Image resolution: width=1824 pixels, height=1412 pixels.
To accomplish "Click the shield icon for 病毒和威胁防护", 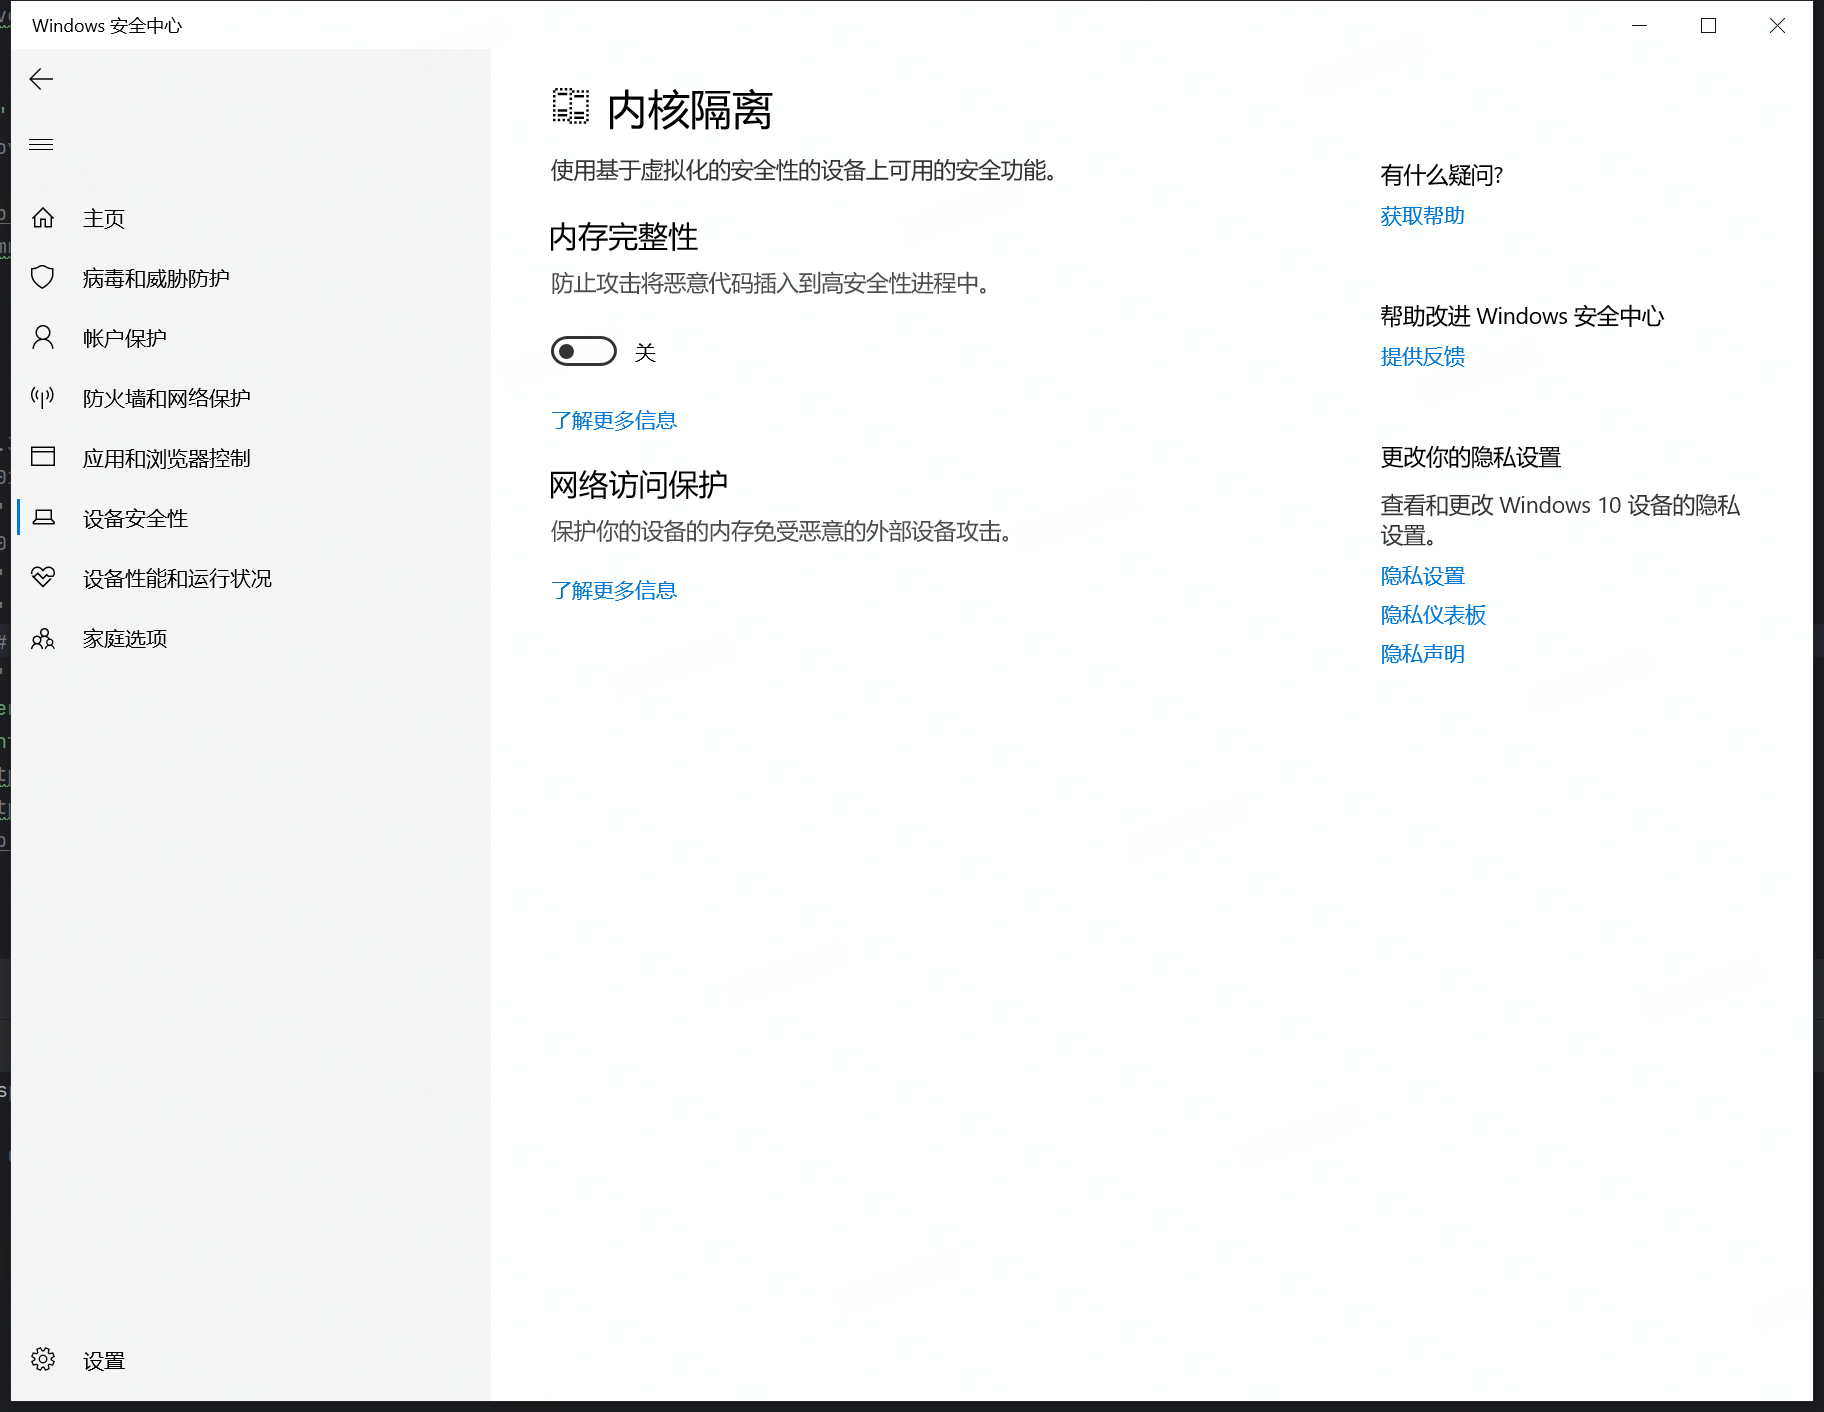I will click(x=43, y=277).
